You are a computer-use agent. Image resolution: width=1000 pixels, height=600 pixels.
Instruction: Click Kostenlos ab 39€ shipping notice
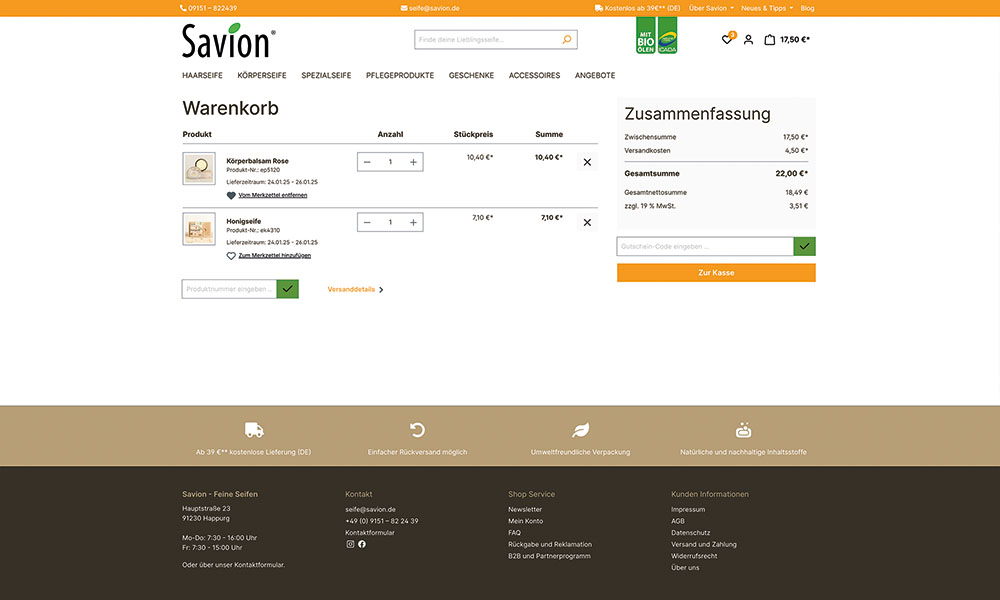(638, 8)
